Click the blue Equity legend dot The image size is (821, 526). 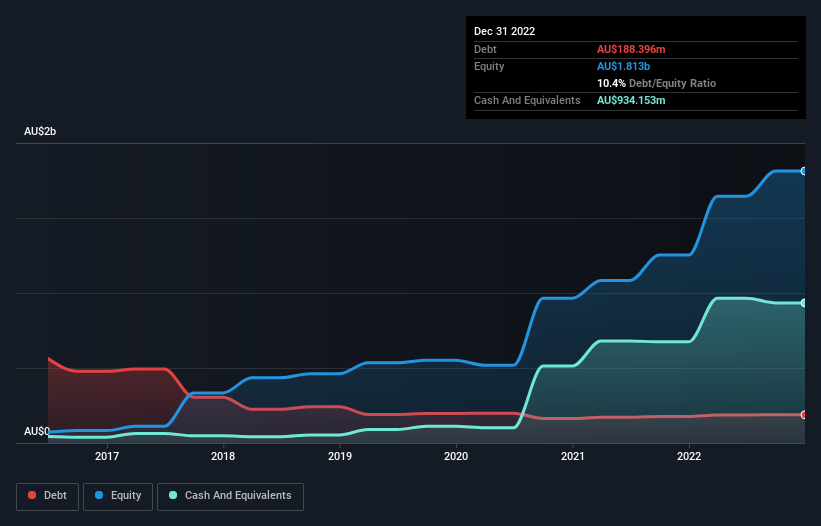coord(99,495)
